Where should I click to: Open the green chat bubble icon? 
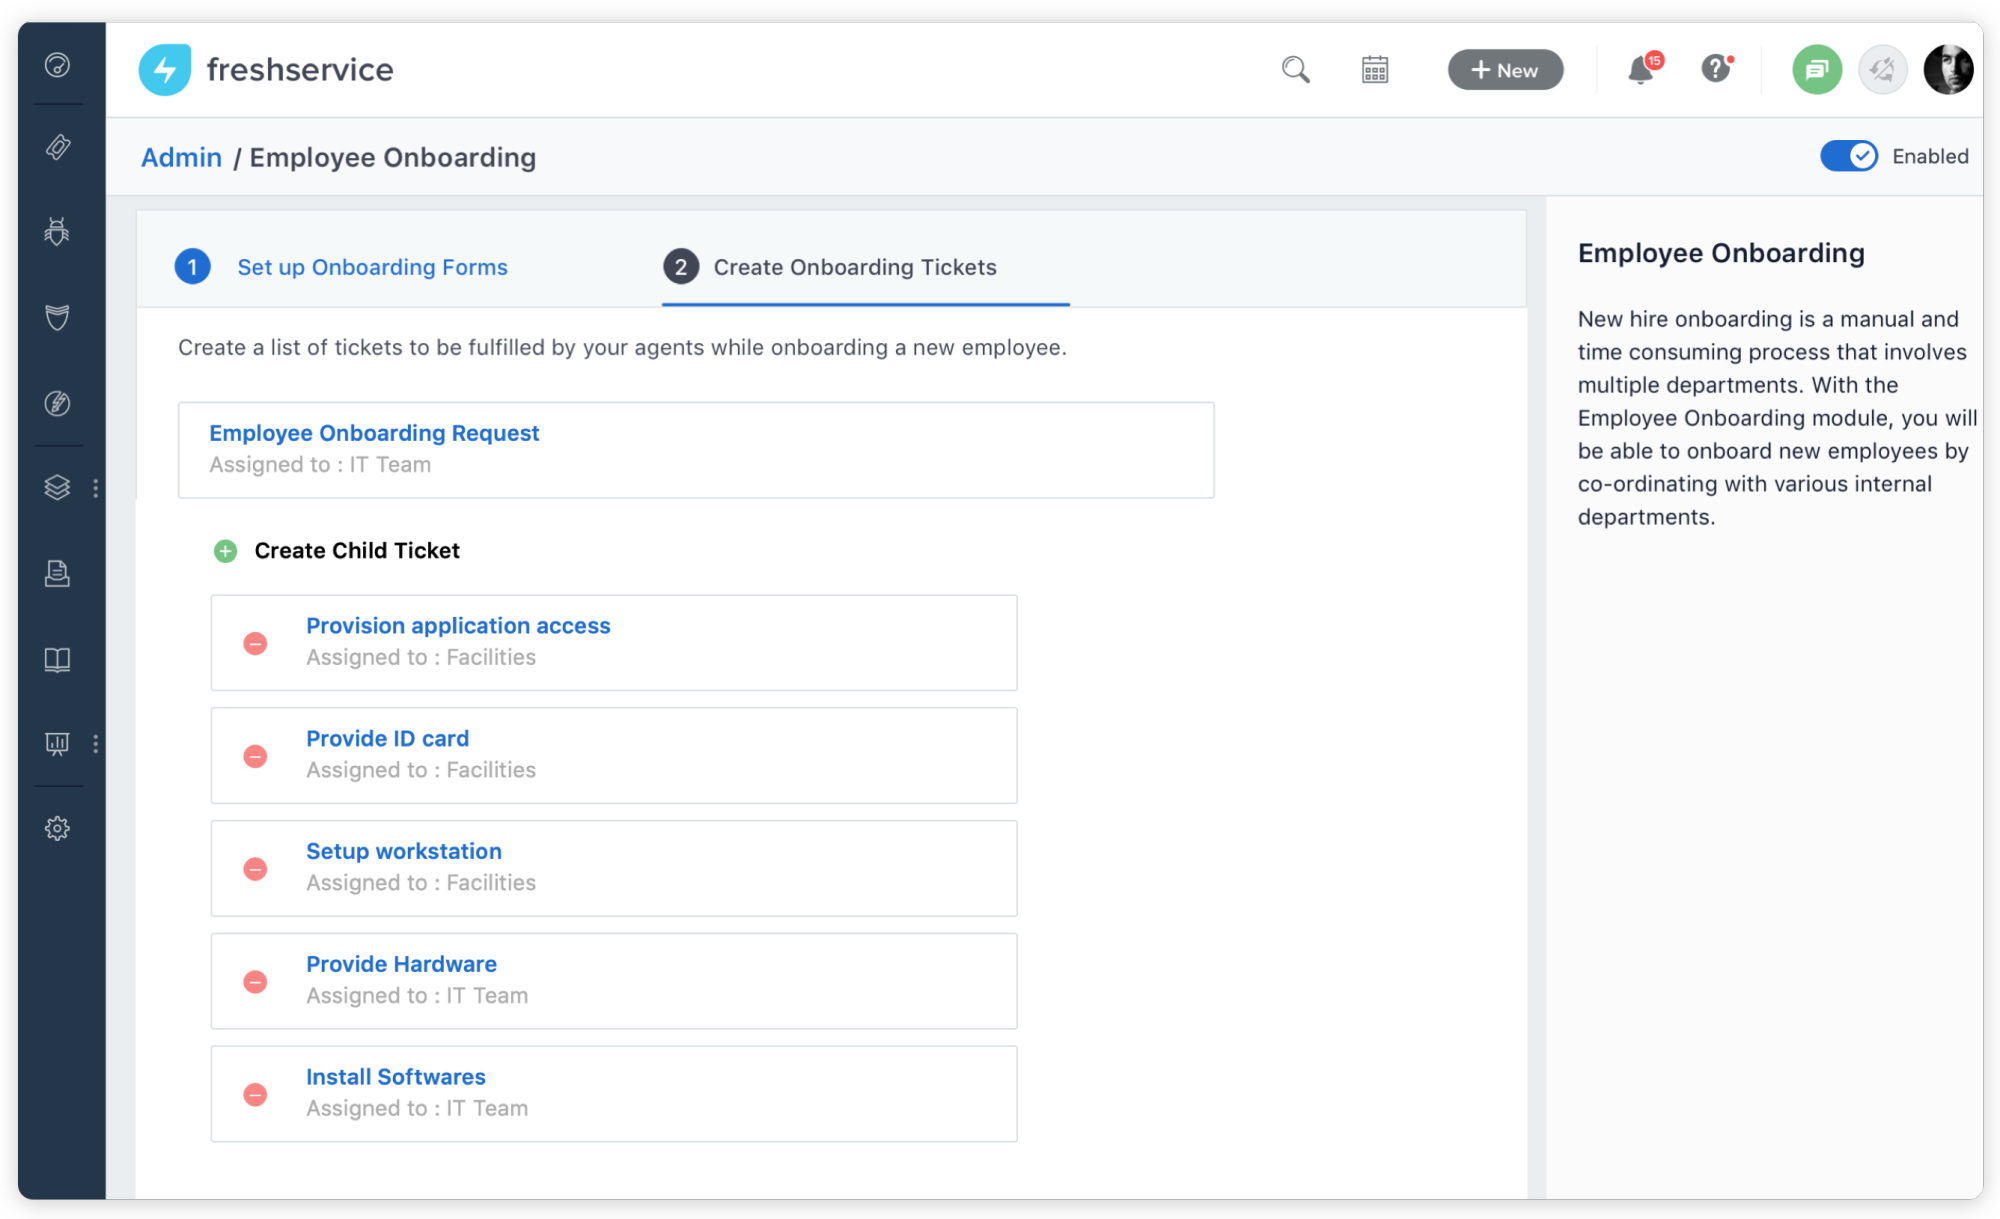tap(1817, 70)
